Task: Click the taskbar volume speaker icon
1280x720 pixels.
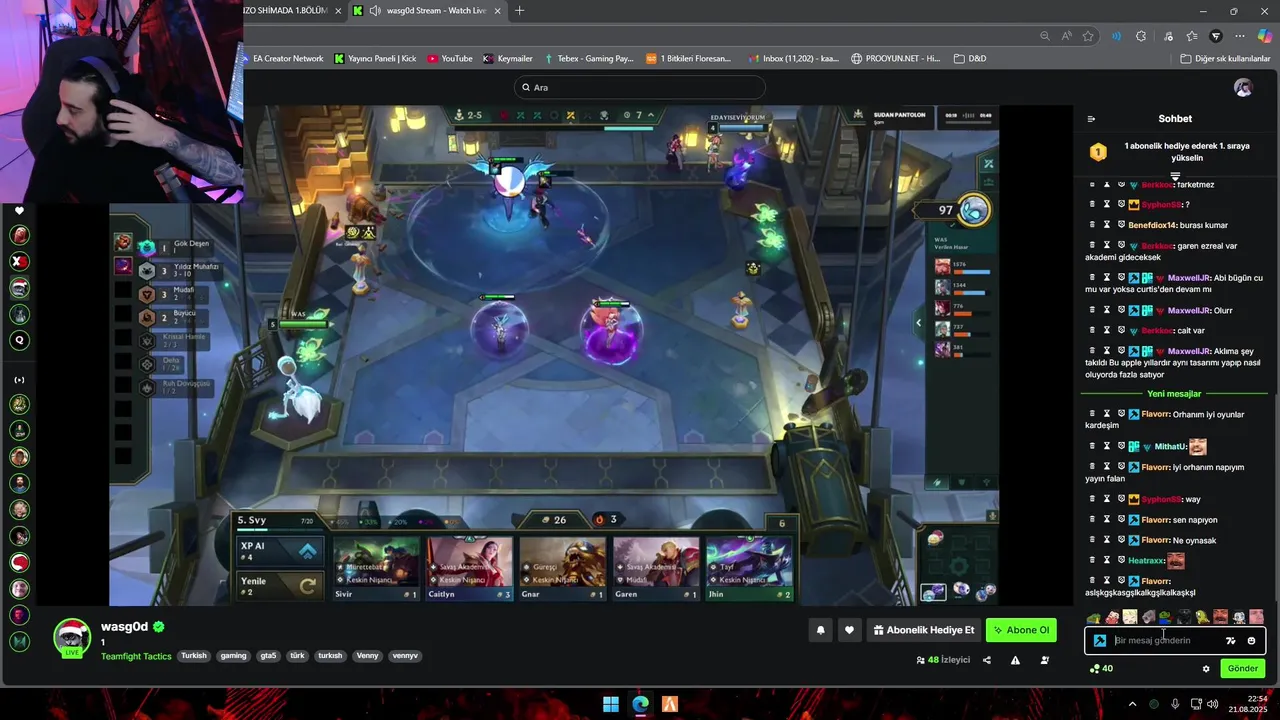Action: coord(1213,704)
